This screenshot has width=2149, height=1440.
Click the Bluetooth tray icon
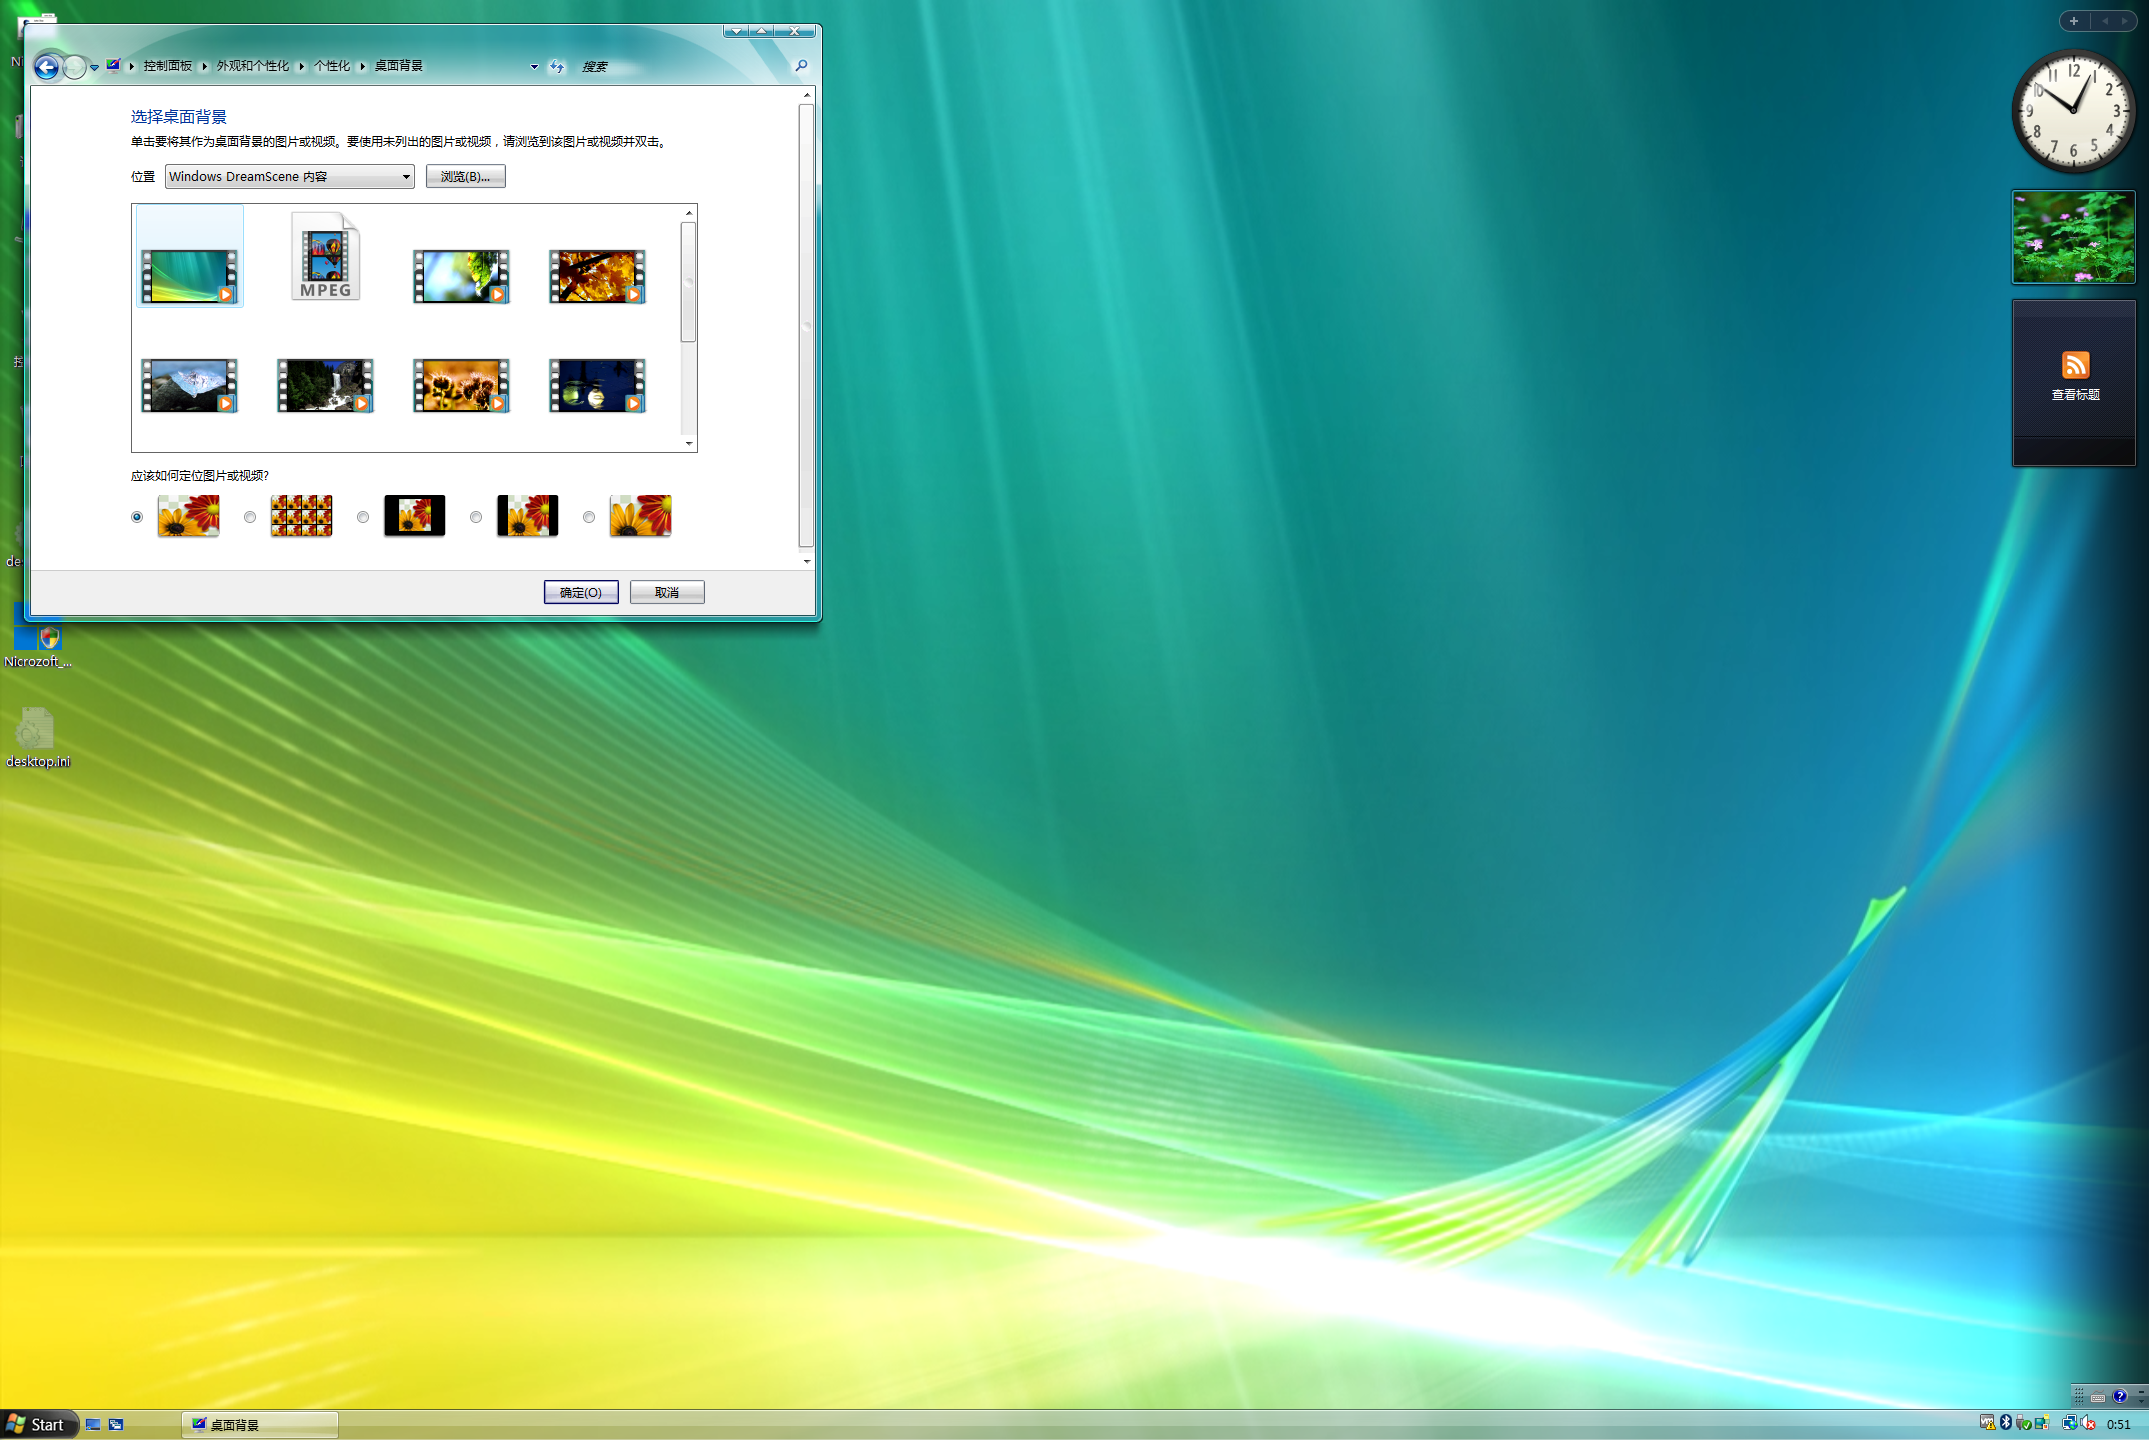click(x=2005, y=1423)
